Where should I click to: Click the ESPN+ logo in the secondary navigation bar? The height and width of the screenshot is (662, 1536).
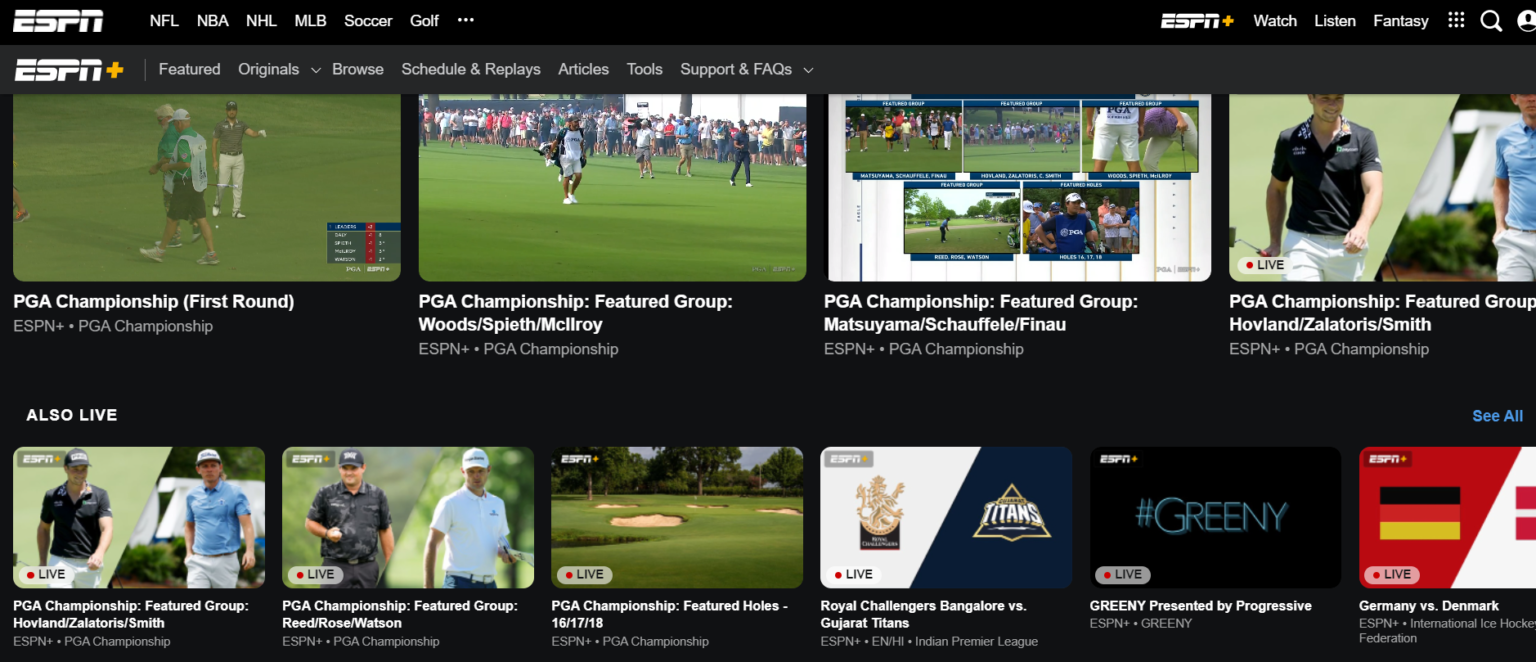68,68
